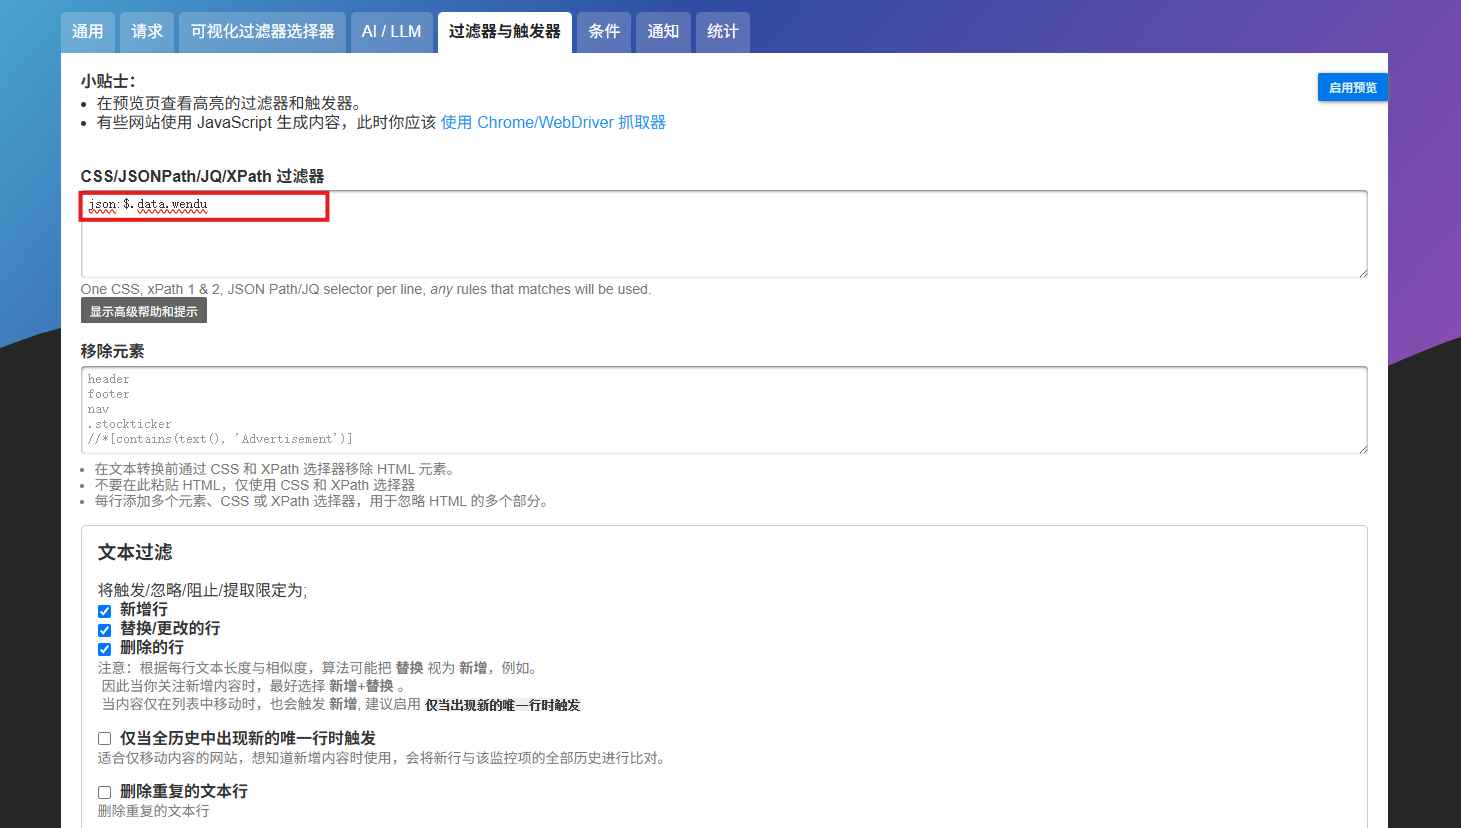Open the 使用 Chrome/WebDriver 抓取器 link
This screenshot has width=1461, height=828.
[553, 122]
